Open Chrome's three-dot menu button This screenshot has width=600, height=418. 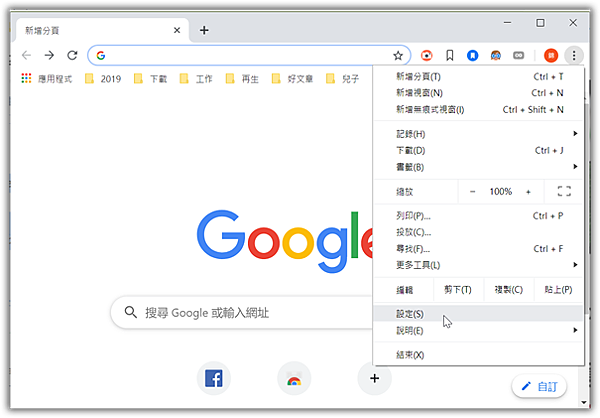coord(574,56)
